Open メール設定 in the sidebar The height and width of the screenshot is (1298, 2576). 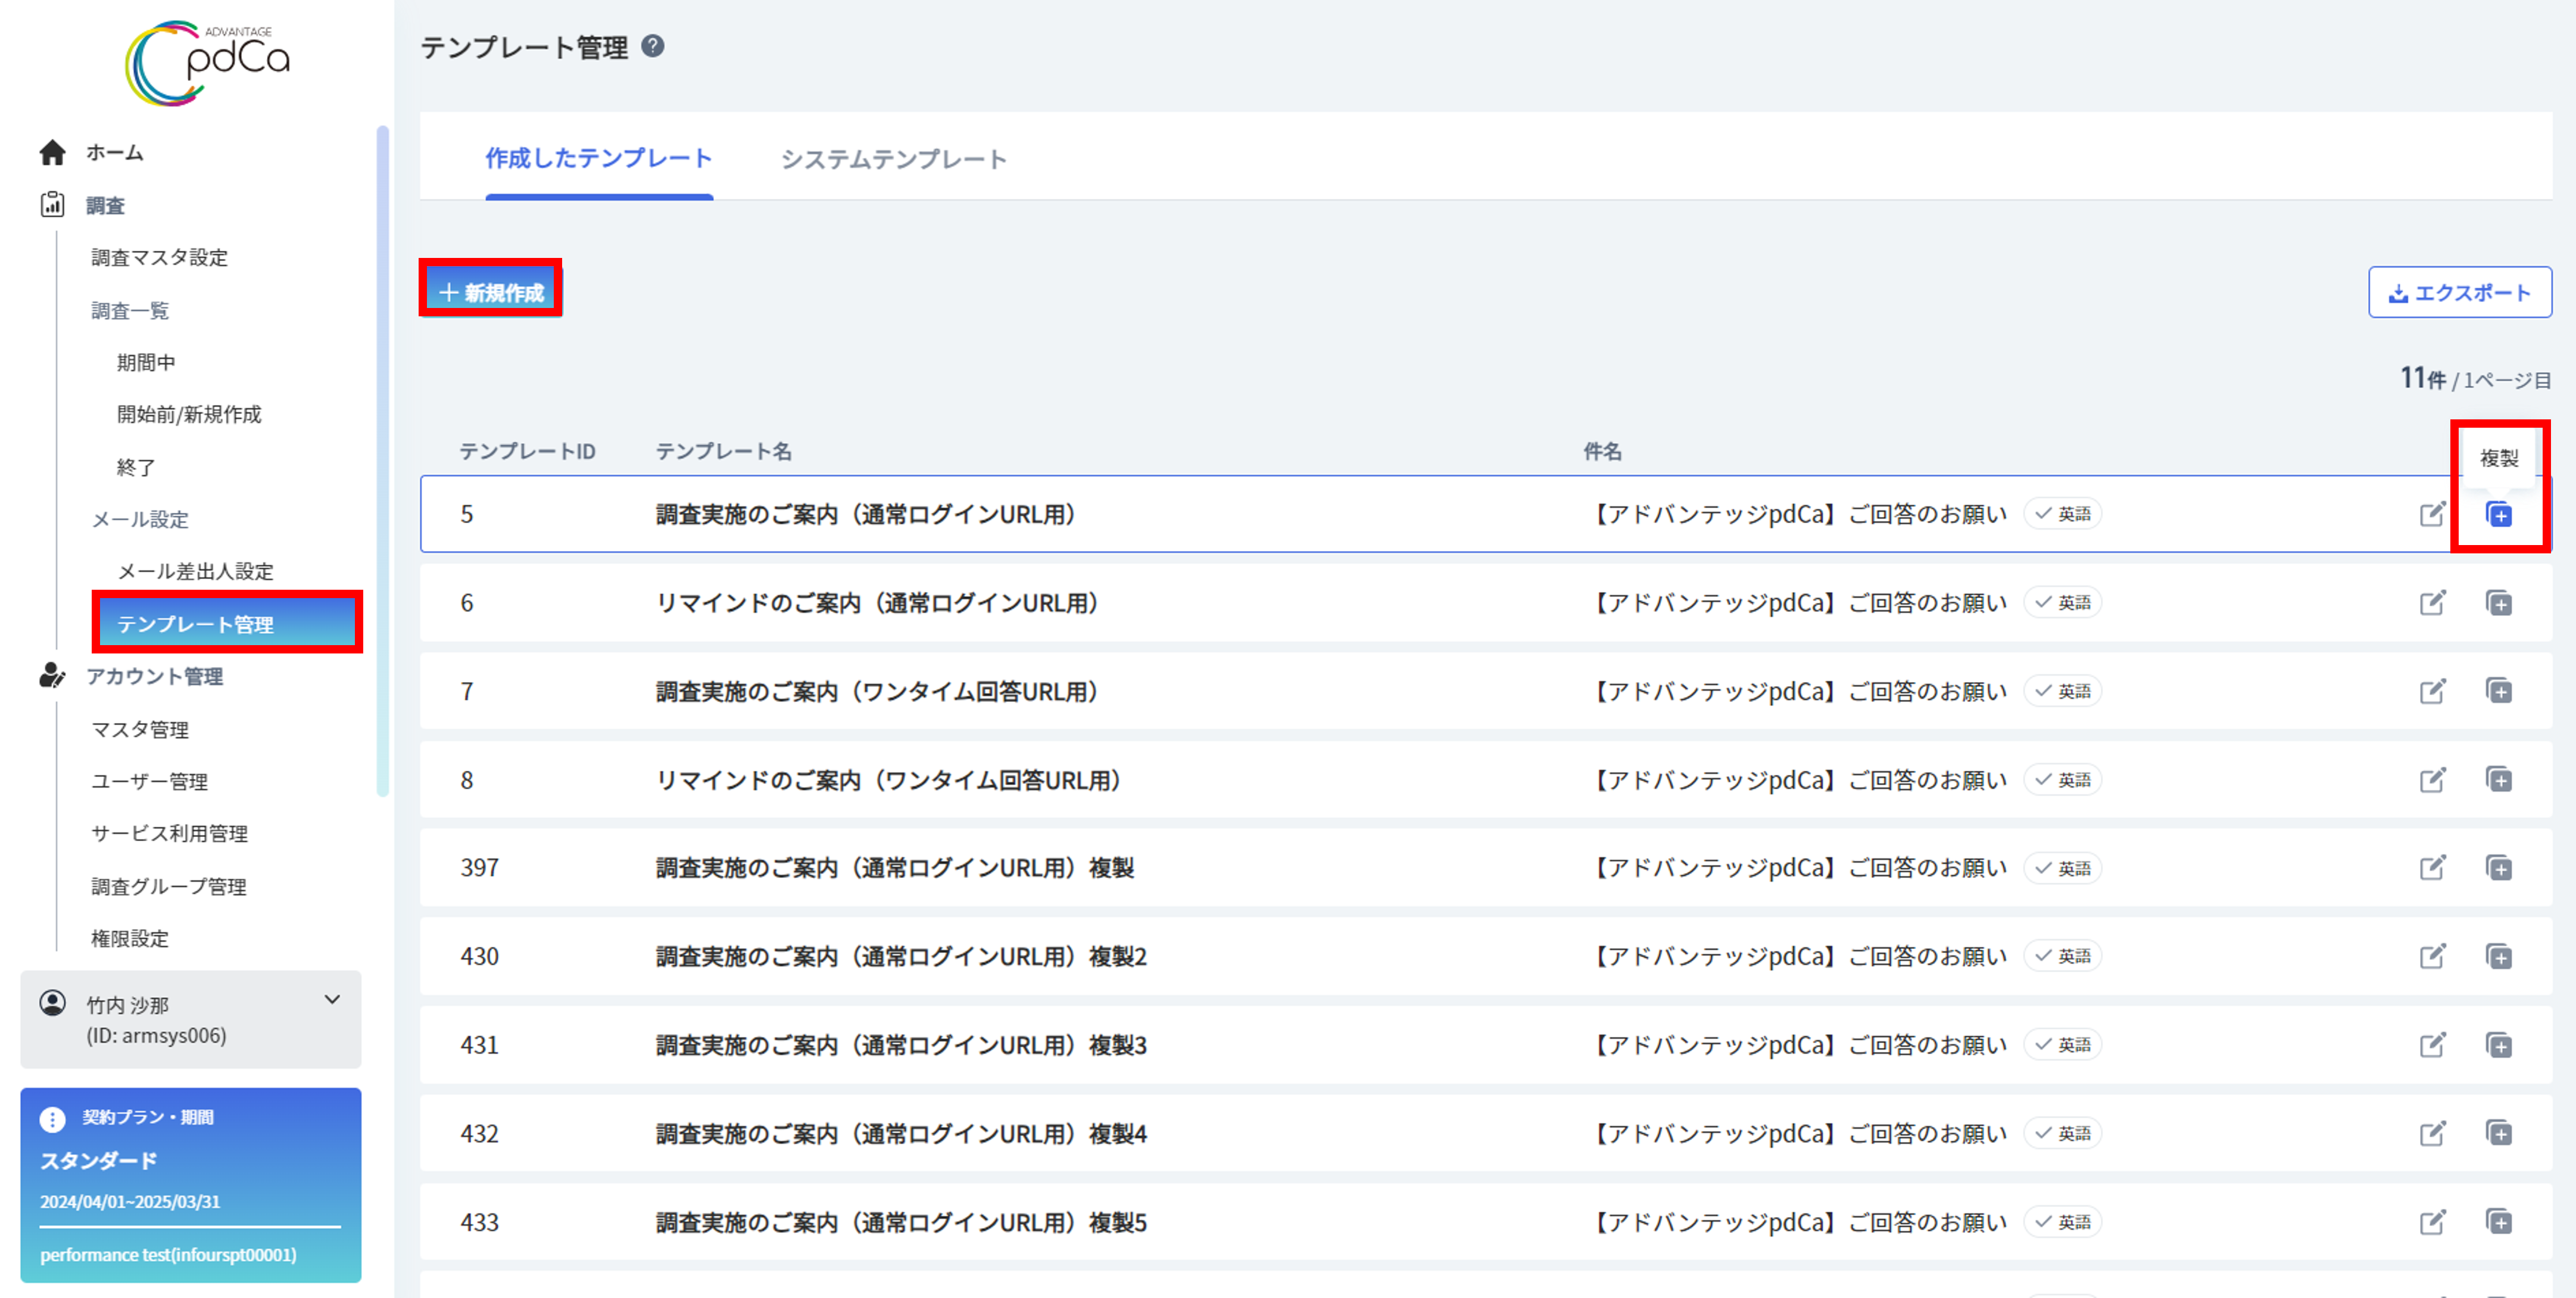pyautogui.click(x=140, y=519)
